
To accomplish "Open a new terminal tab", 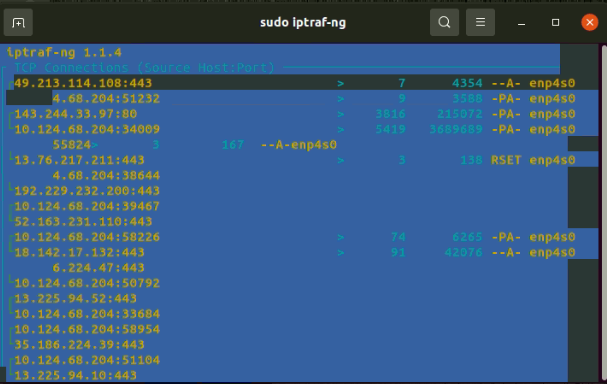I will tap(18, 22).
